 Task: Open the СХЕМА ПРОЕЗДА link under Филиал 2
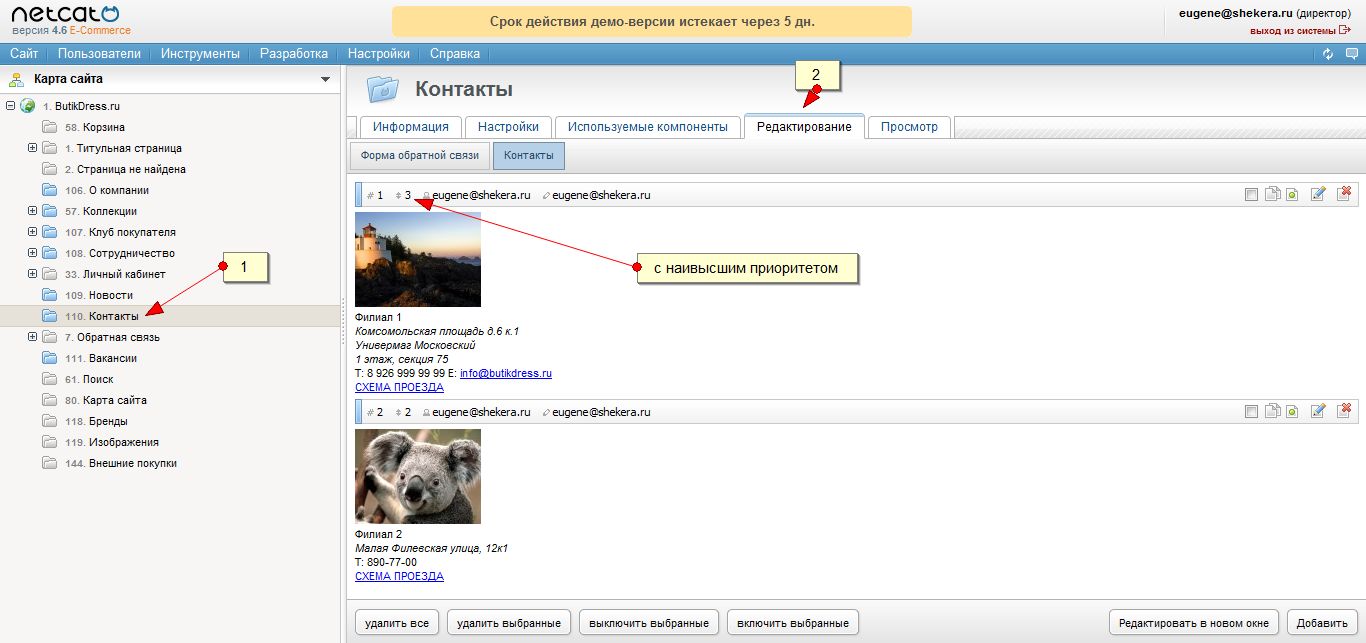tap(399, 576)
